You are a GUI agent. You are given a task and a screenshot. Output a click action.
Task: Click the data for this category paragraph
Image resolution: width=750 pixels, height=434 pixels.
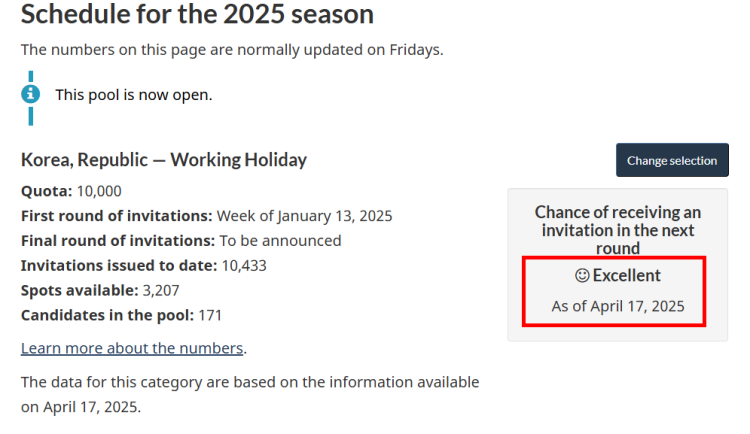click(250, 394)
